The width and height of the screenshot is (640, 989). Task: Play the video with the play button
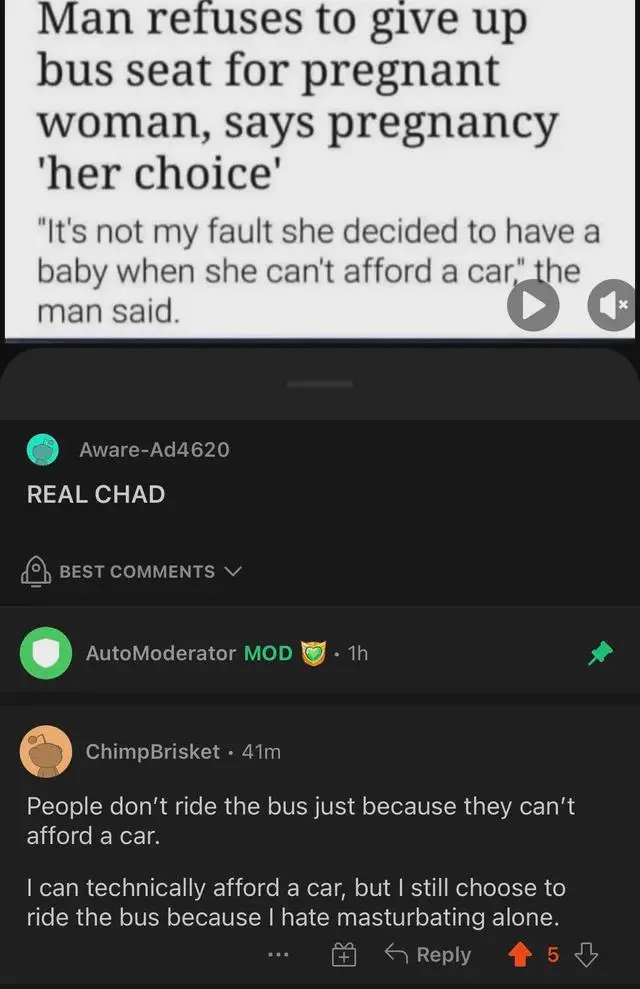click(x=533, y=305)
